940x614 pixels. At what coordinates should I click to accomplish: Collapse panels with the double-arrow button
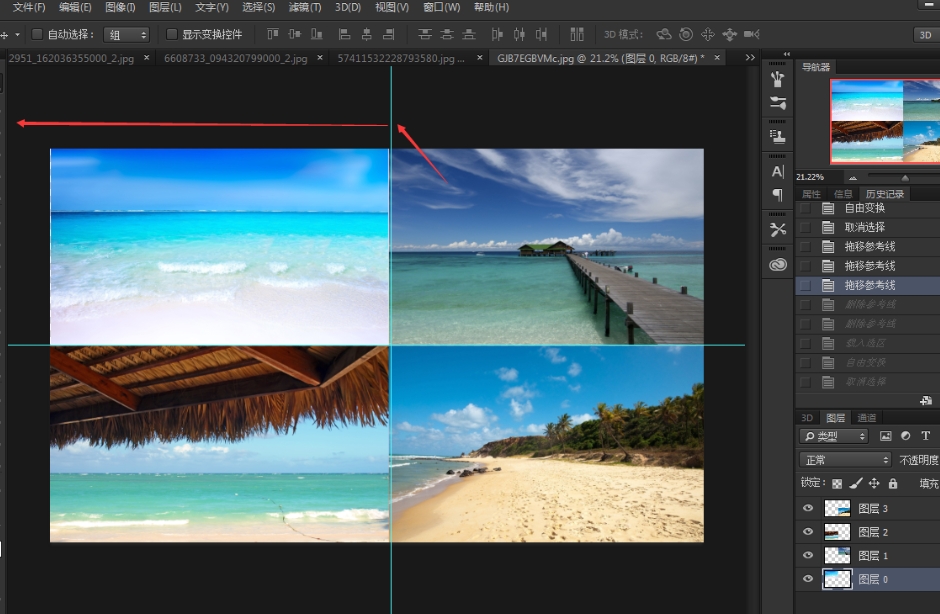pyautogui.click(x=787, y=53)
